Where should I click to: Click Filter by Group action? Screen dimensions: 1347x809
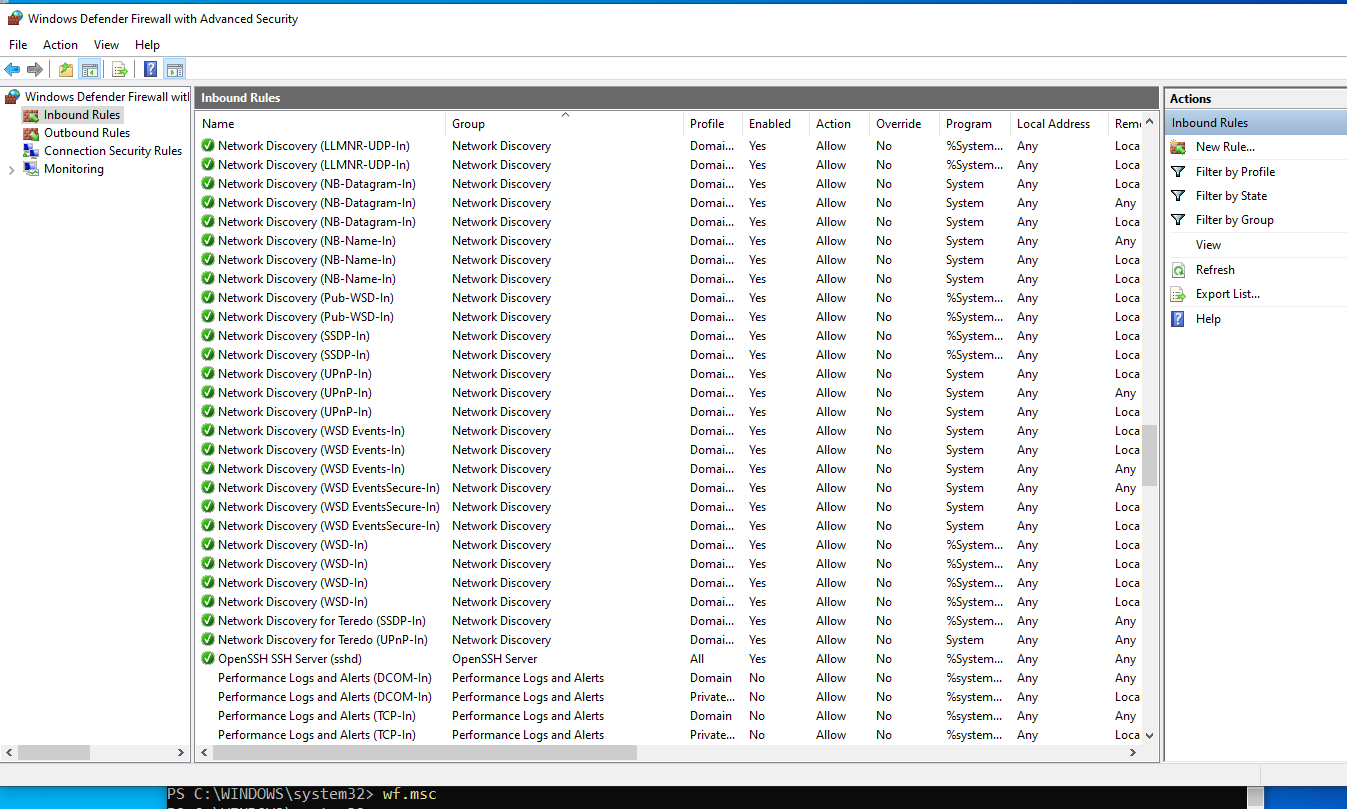pos(1234,220)
